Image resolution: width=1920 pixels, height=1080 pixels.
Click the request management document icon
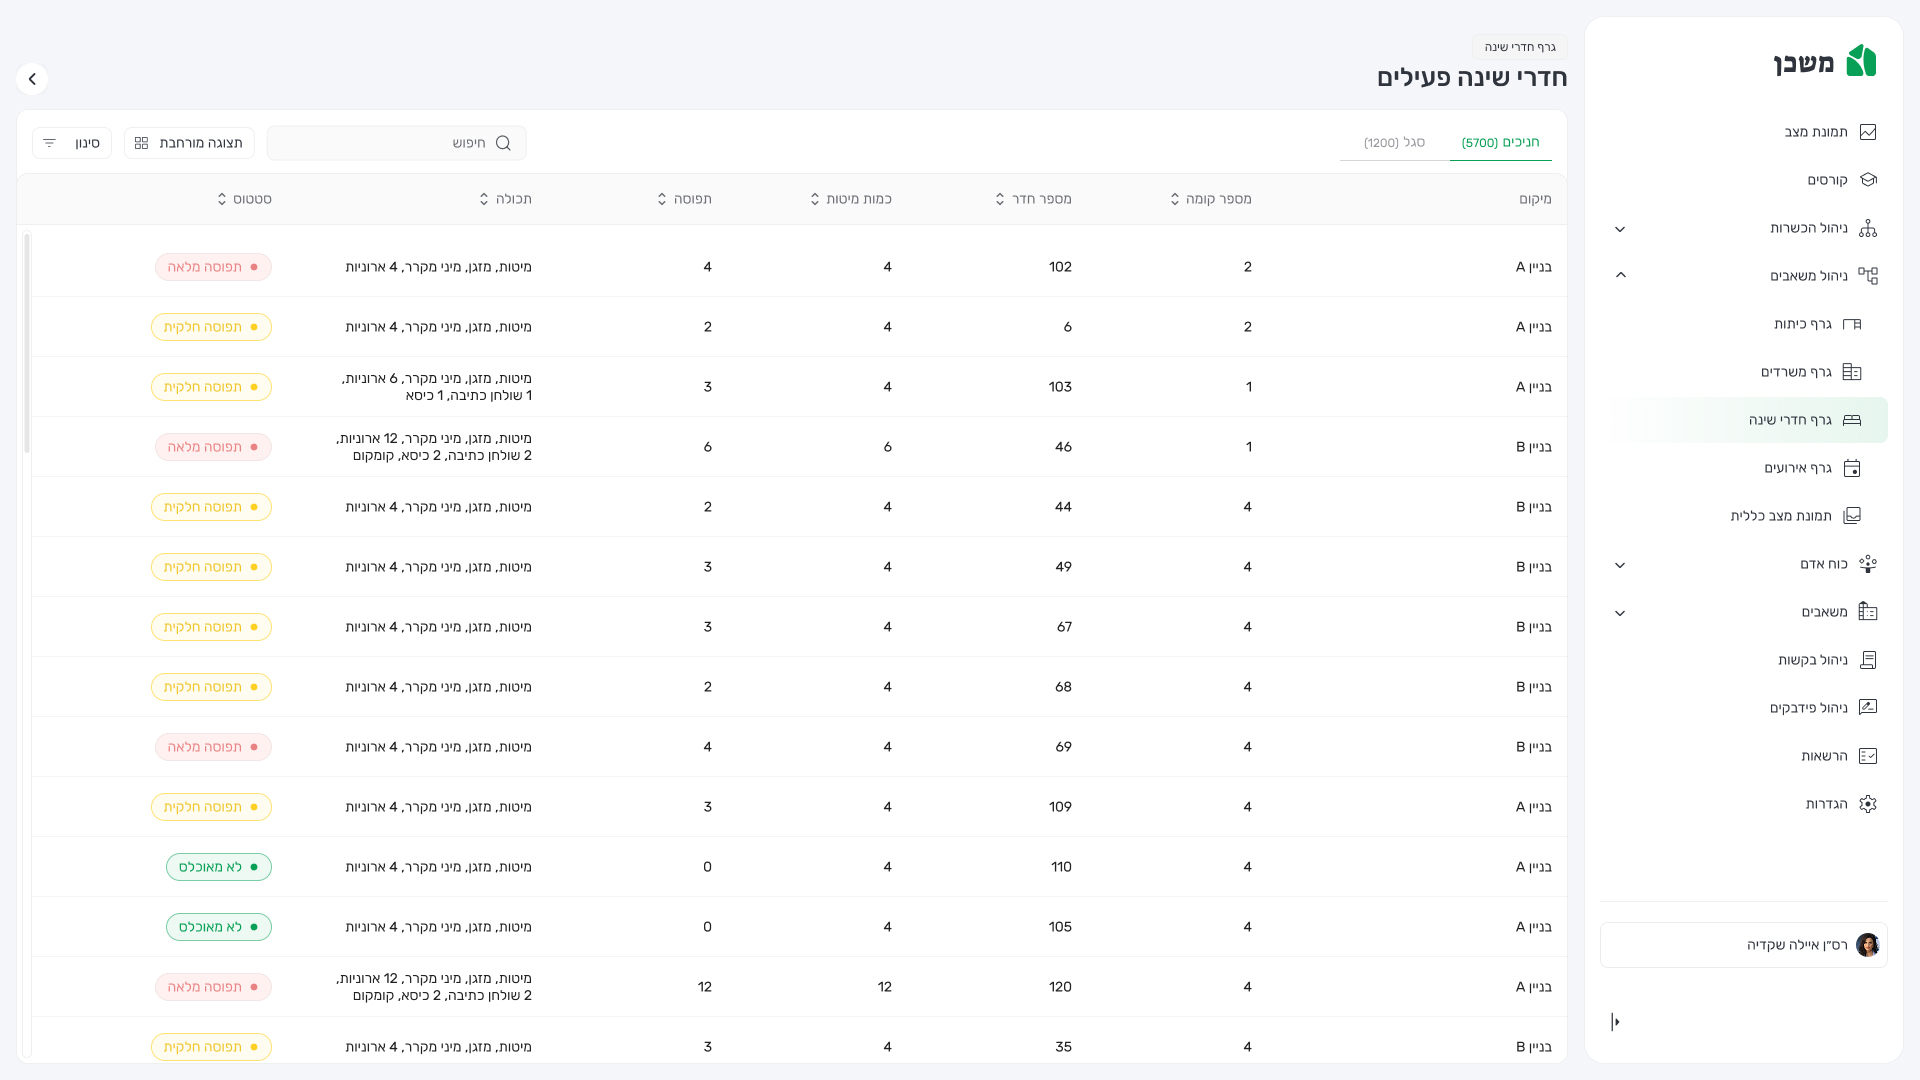click(1867, 660)
